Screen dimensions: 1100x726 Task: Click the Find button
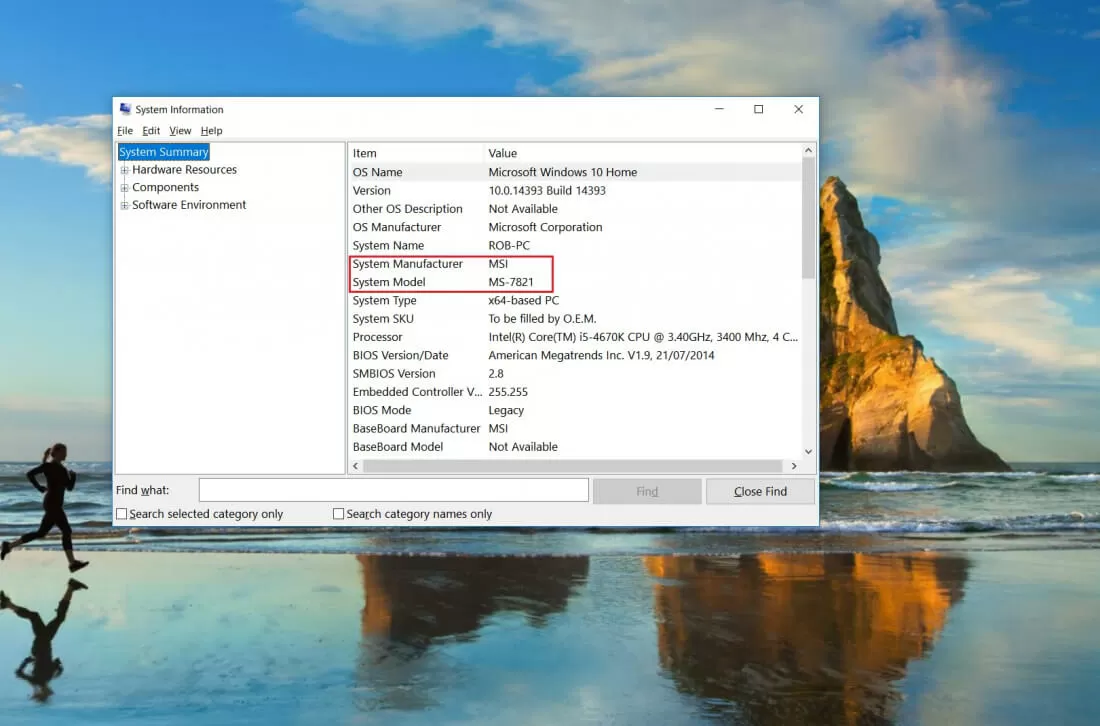click(x=647, y=491)
